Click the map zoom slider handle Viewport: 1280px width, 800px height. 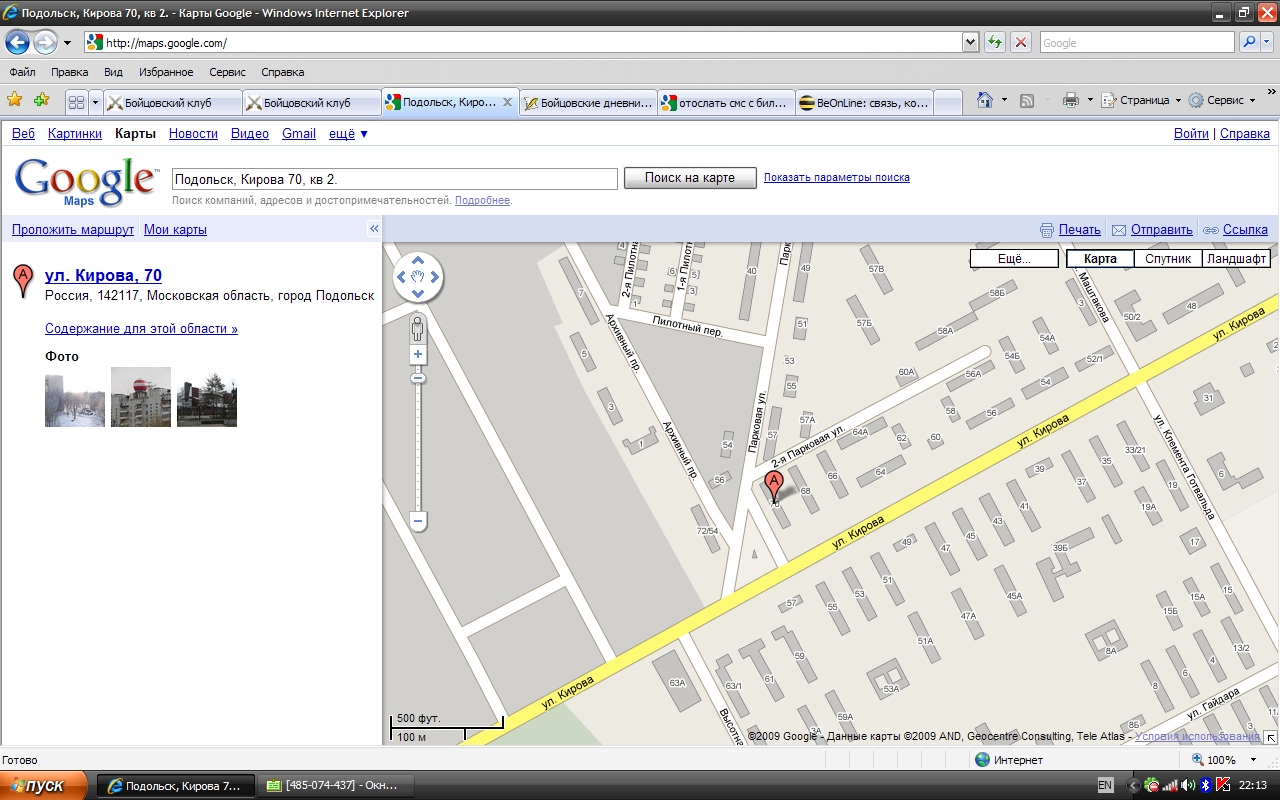pyautogui.click(x=418, y=378)
